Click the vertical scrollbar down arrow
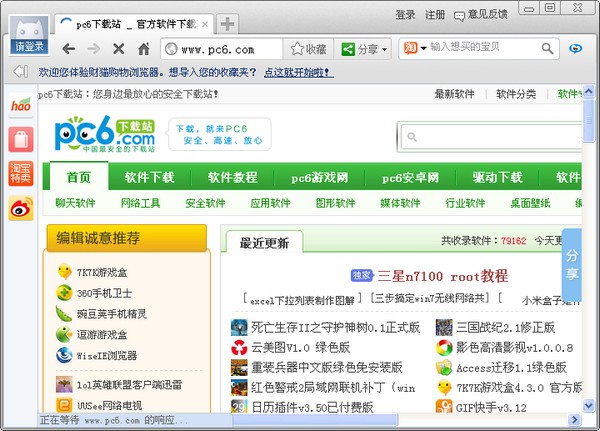Viewport: 600px width, 431px height. 589,405
